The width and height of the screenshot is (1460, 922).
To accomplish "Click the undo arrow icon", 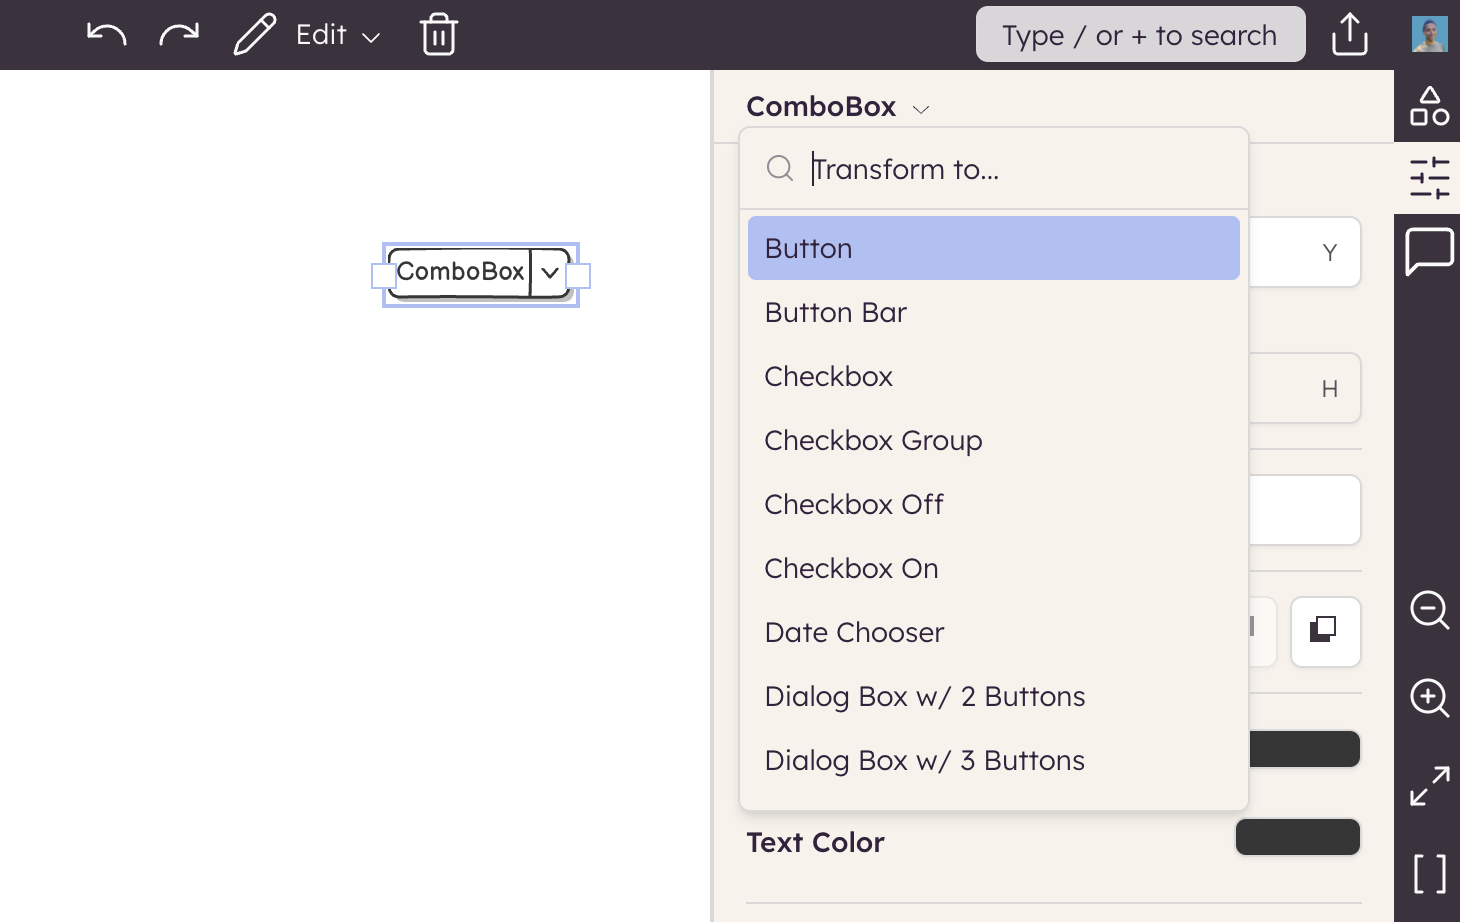I will tap(106, 35).
